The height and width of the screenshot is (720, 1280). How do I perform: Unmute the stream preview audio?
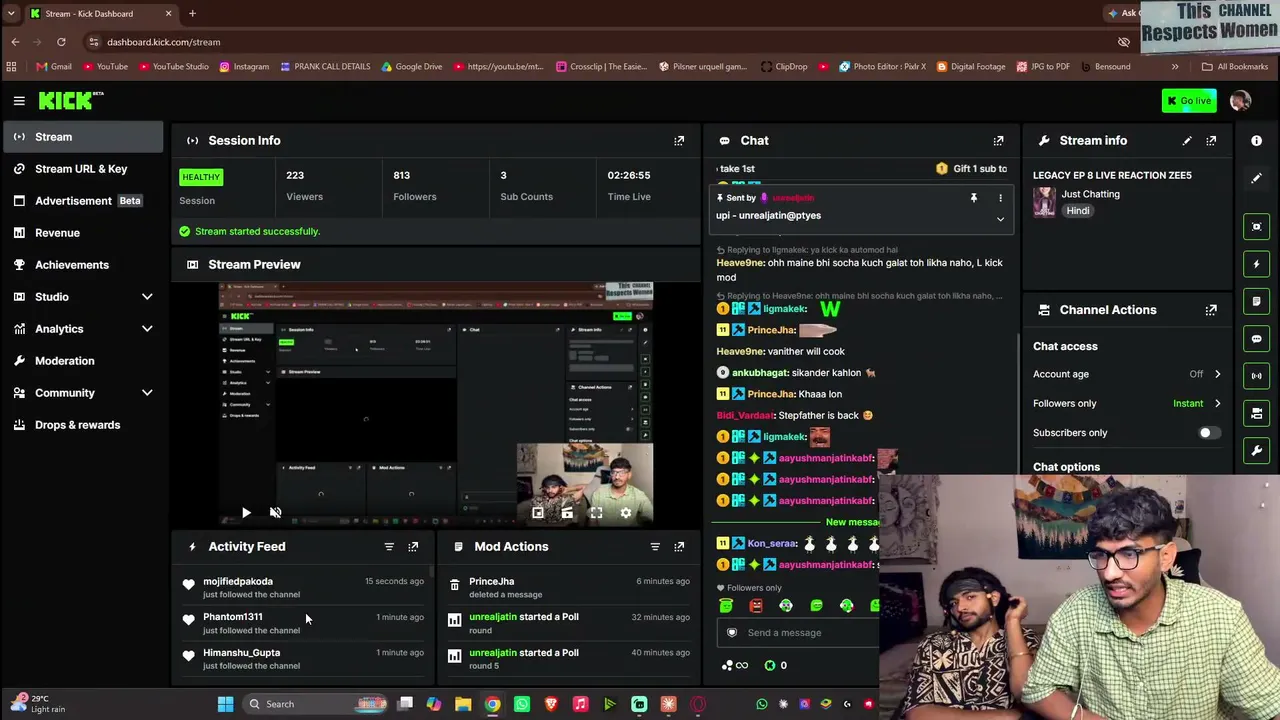coord(276,513)
